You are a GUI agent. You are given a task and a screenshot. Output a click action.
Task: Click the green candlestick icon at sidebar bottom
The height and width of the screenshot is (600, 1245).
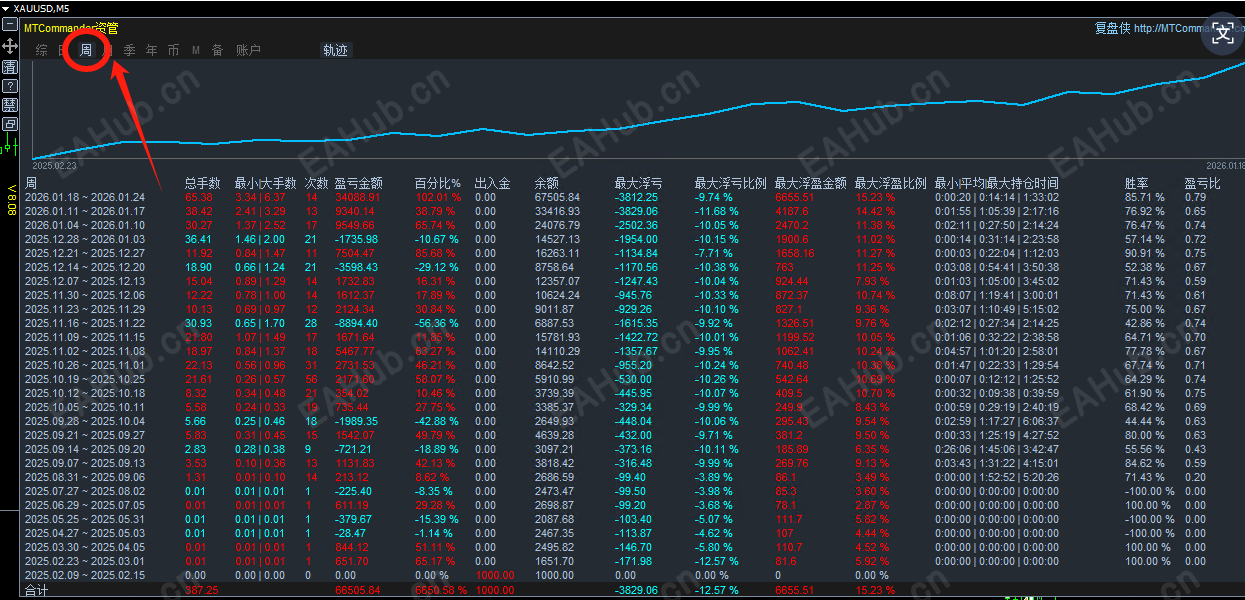[10, 147]
